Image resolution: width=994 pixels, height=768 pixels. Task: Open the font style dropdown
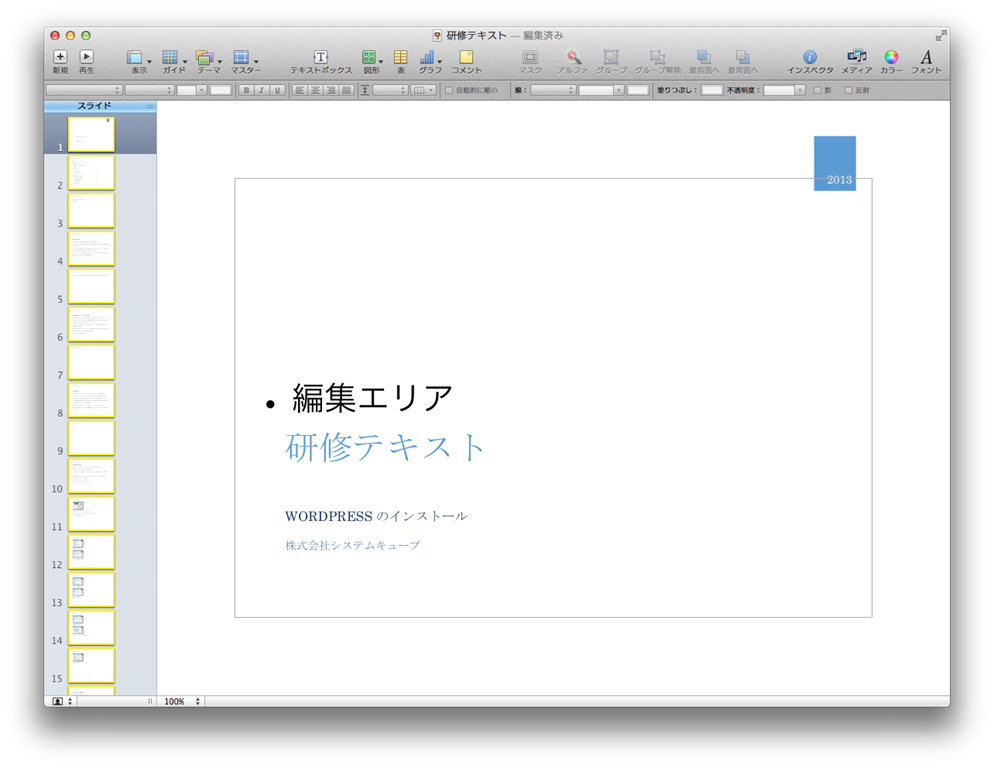(x=149, y=91)
